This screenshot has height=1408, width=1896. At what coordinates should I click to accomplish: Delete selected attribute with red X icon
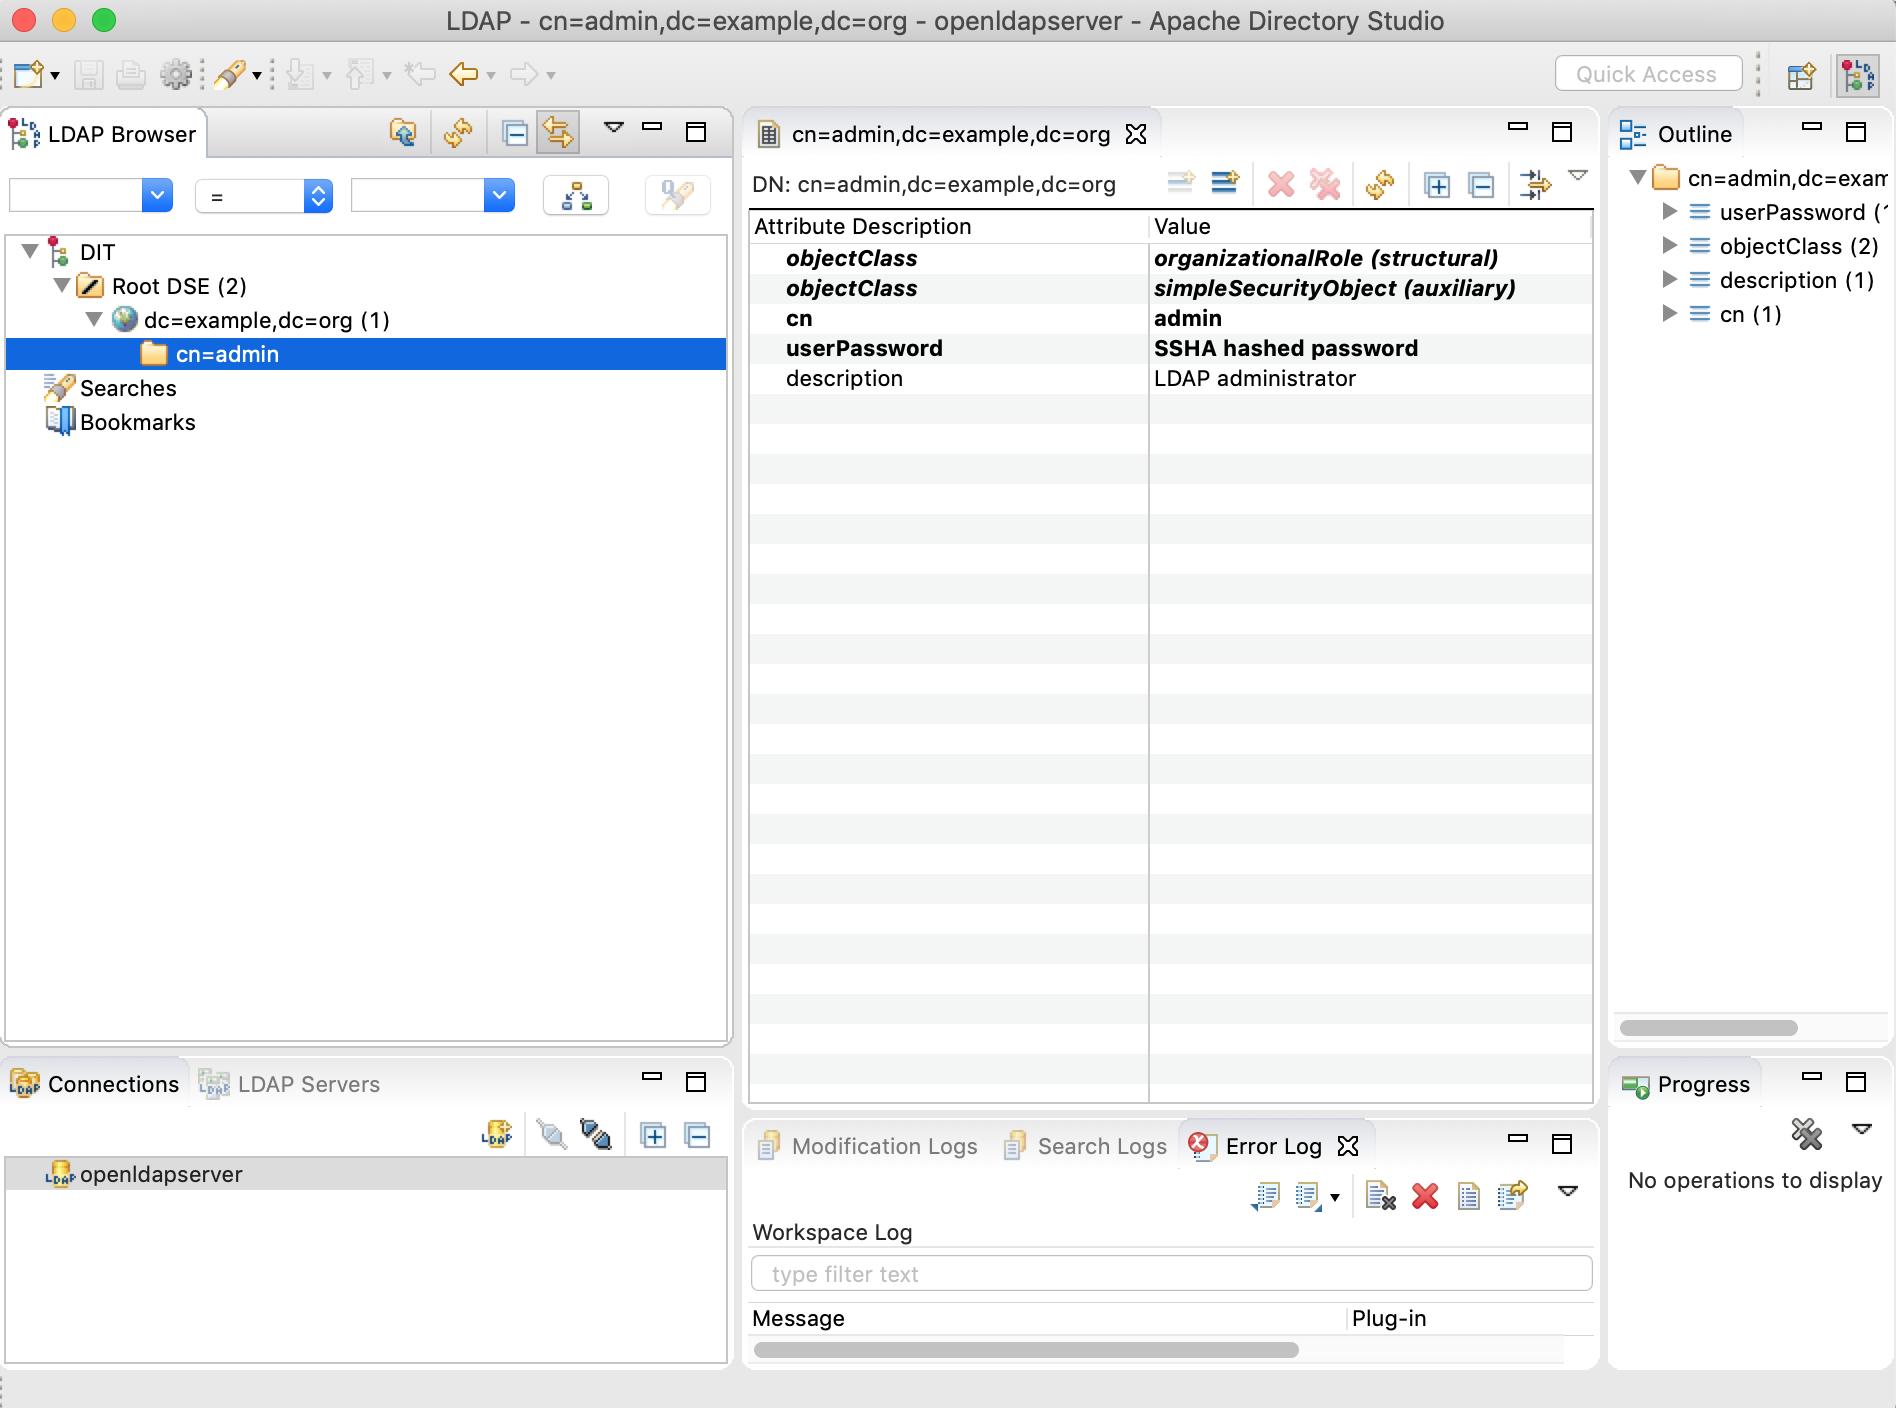point(1281,184)
